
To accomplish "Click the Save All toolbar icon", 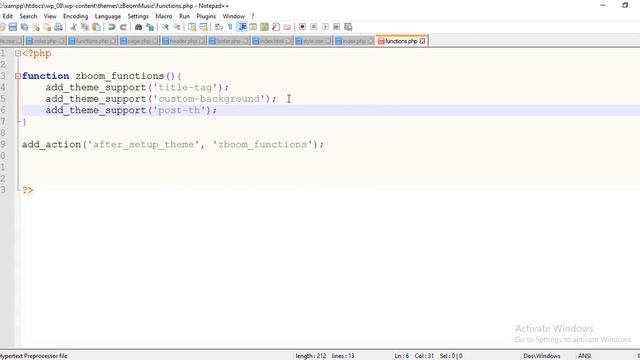I will [24, 27].
